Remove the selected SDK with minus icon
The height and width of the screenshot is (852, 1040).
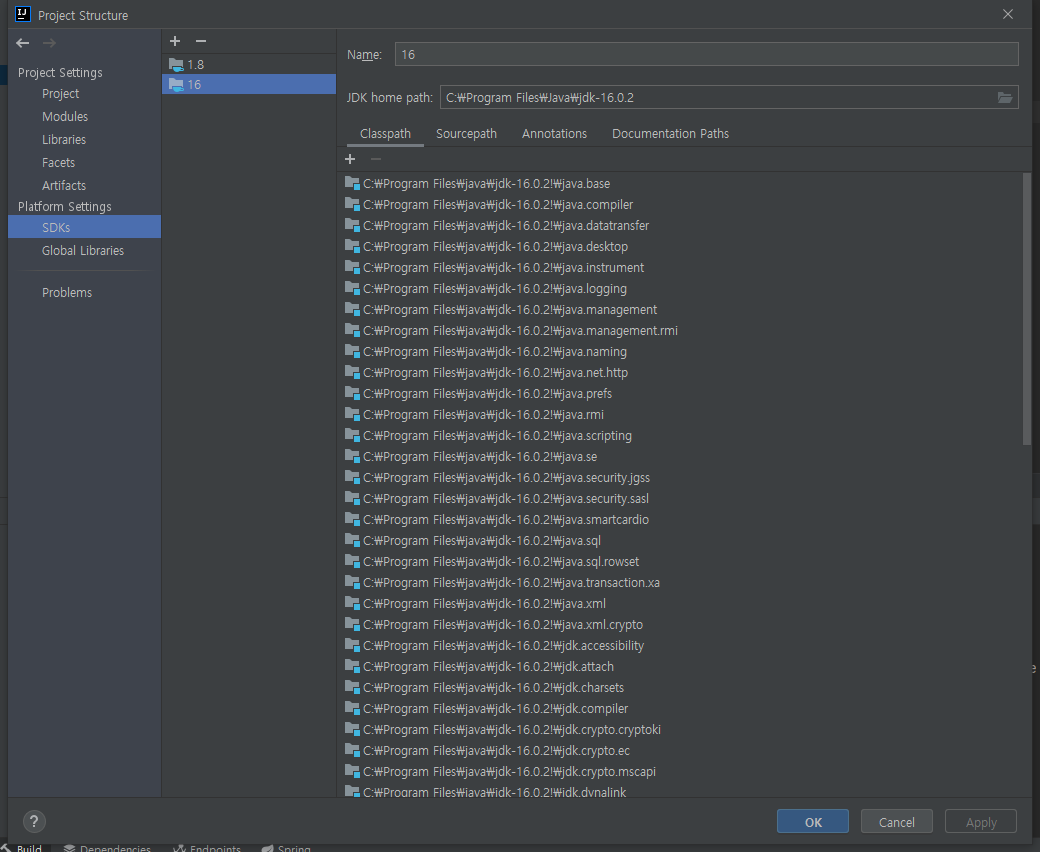pyautogui.click(x=201, y=41)
